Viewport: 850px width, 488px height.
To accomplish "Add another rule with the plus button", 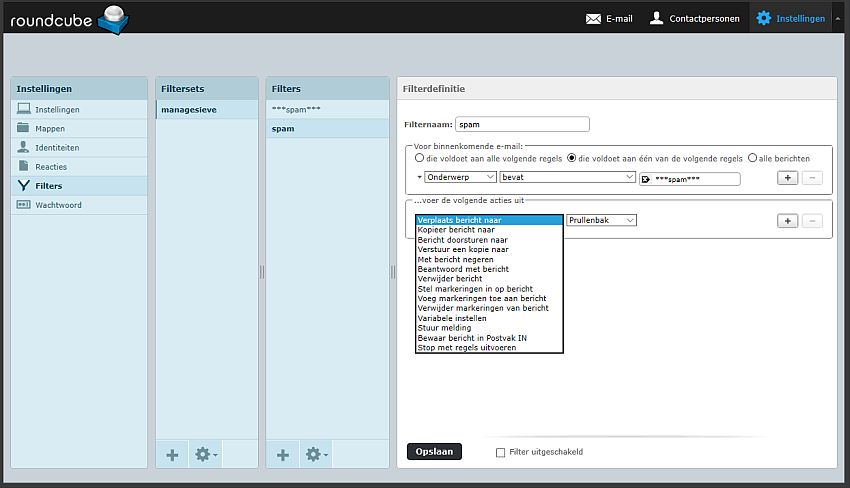I will pyautogui.click(x=787, y=178).
